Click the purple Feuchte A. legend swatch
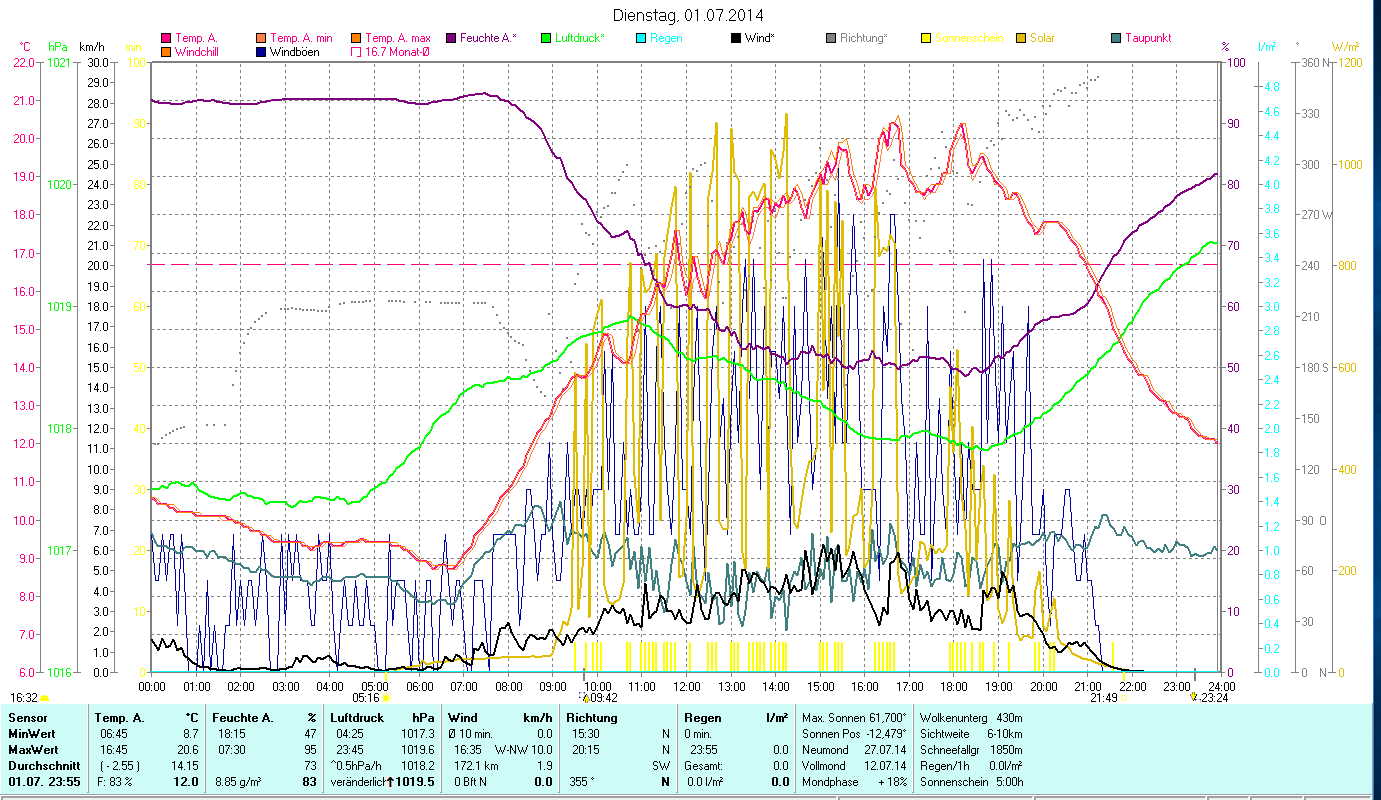This screenshot has height=800, width=1381. [x=450, y=38]
